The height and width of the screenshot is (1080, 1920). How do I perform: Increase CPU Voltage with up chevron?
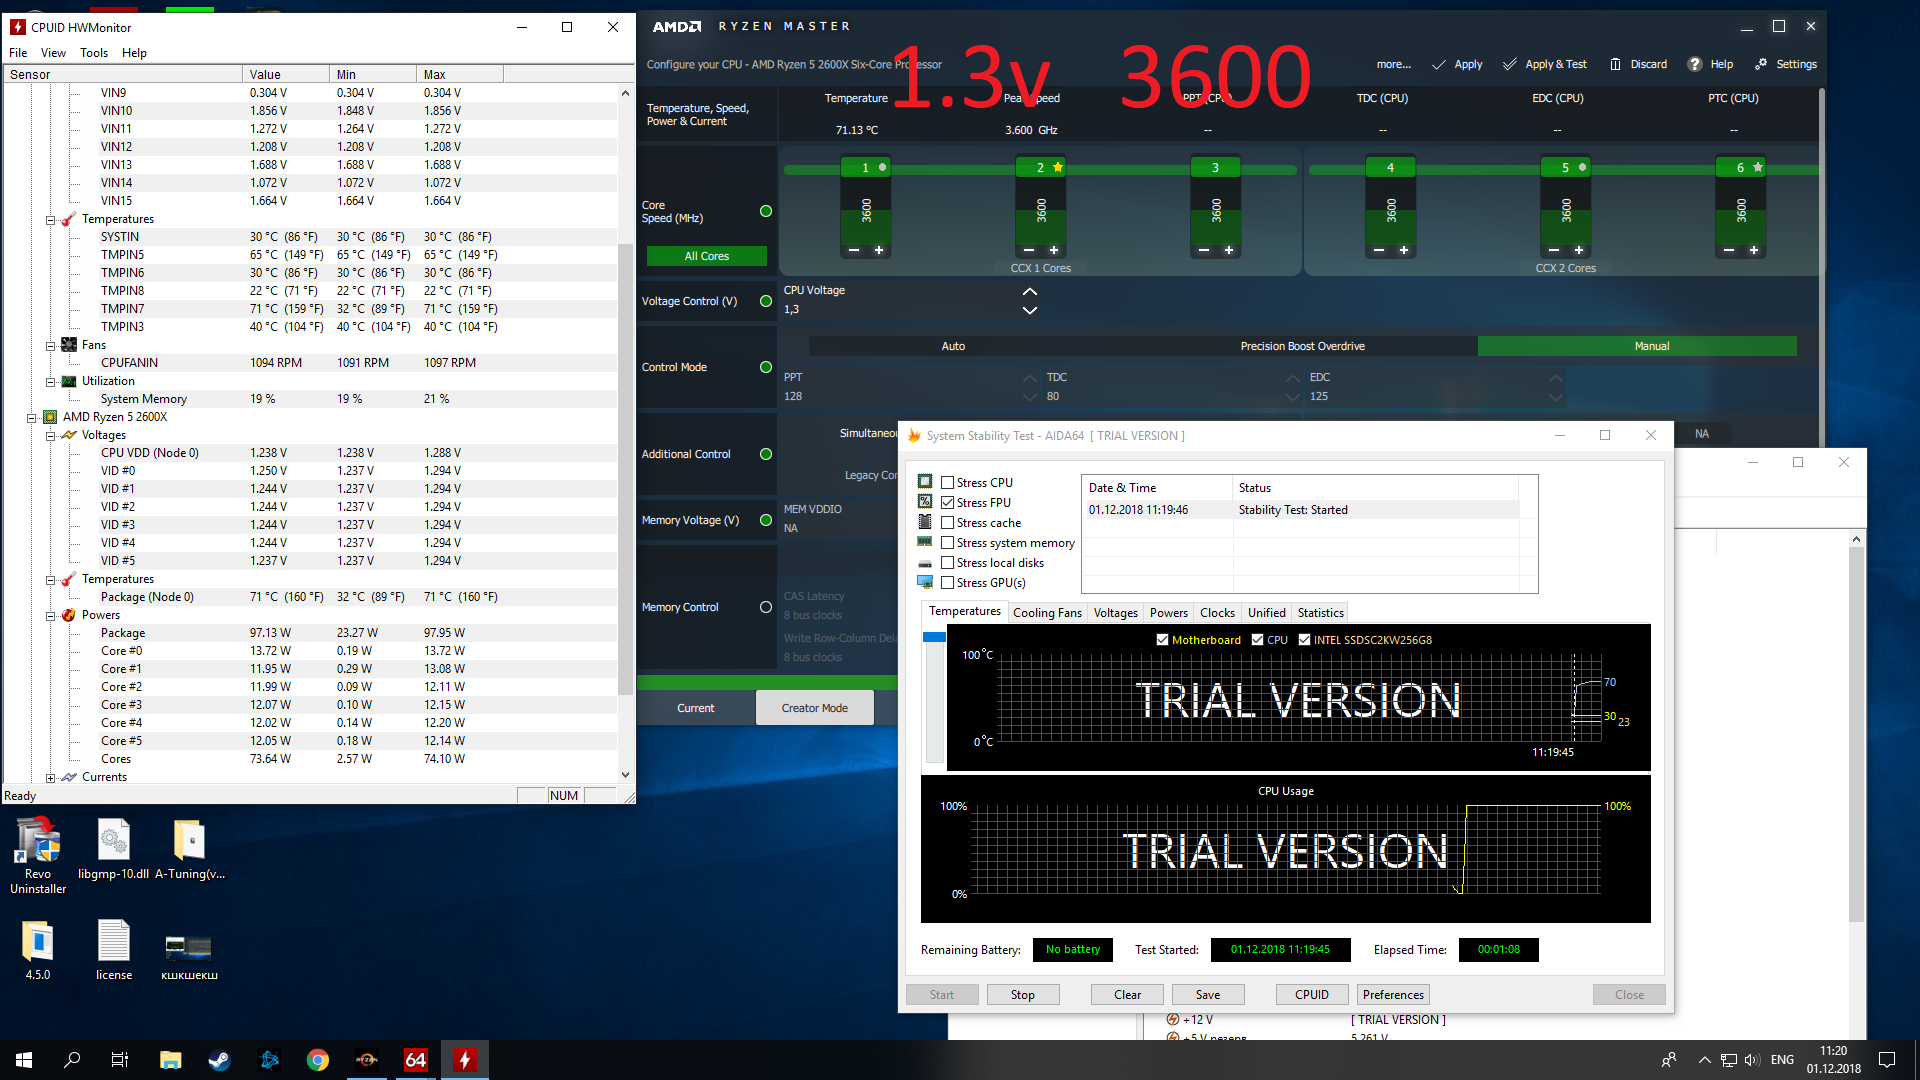tap(1029, 292)
